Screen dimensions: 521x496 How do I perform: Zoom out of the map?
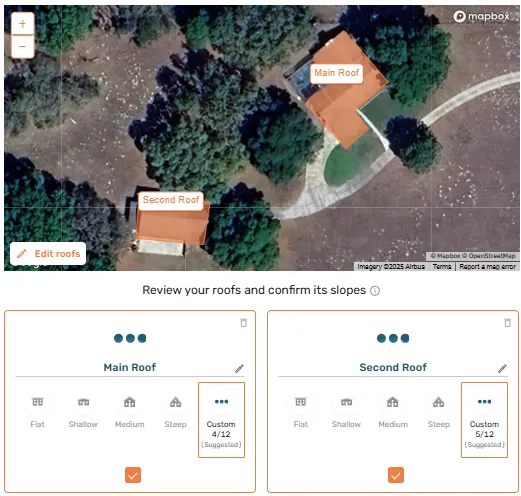click(22, 46)
